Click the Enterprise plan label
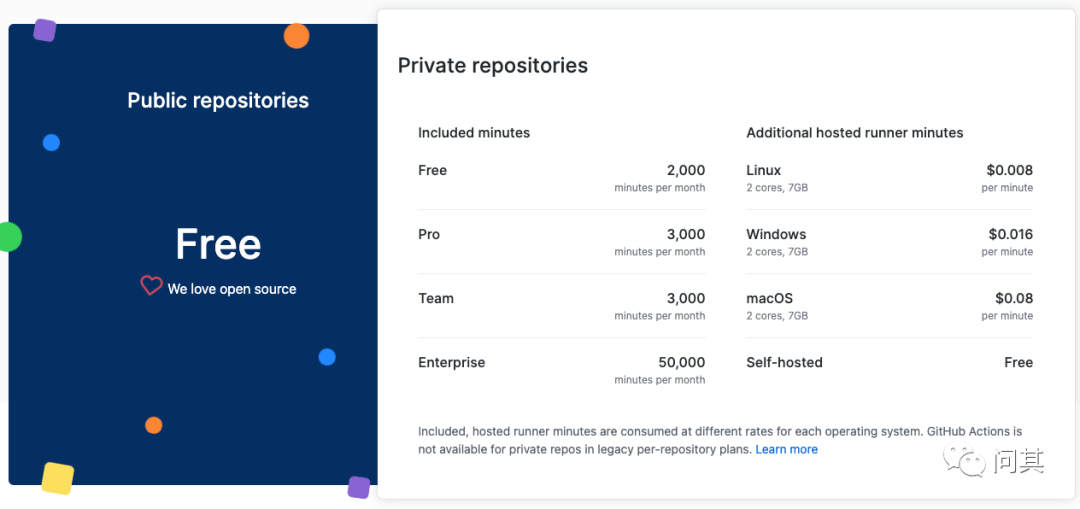The height and width of the screenshot is (509, 1080). coord(452,362)
